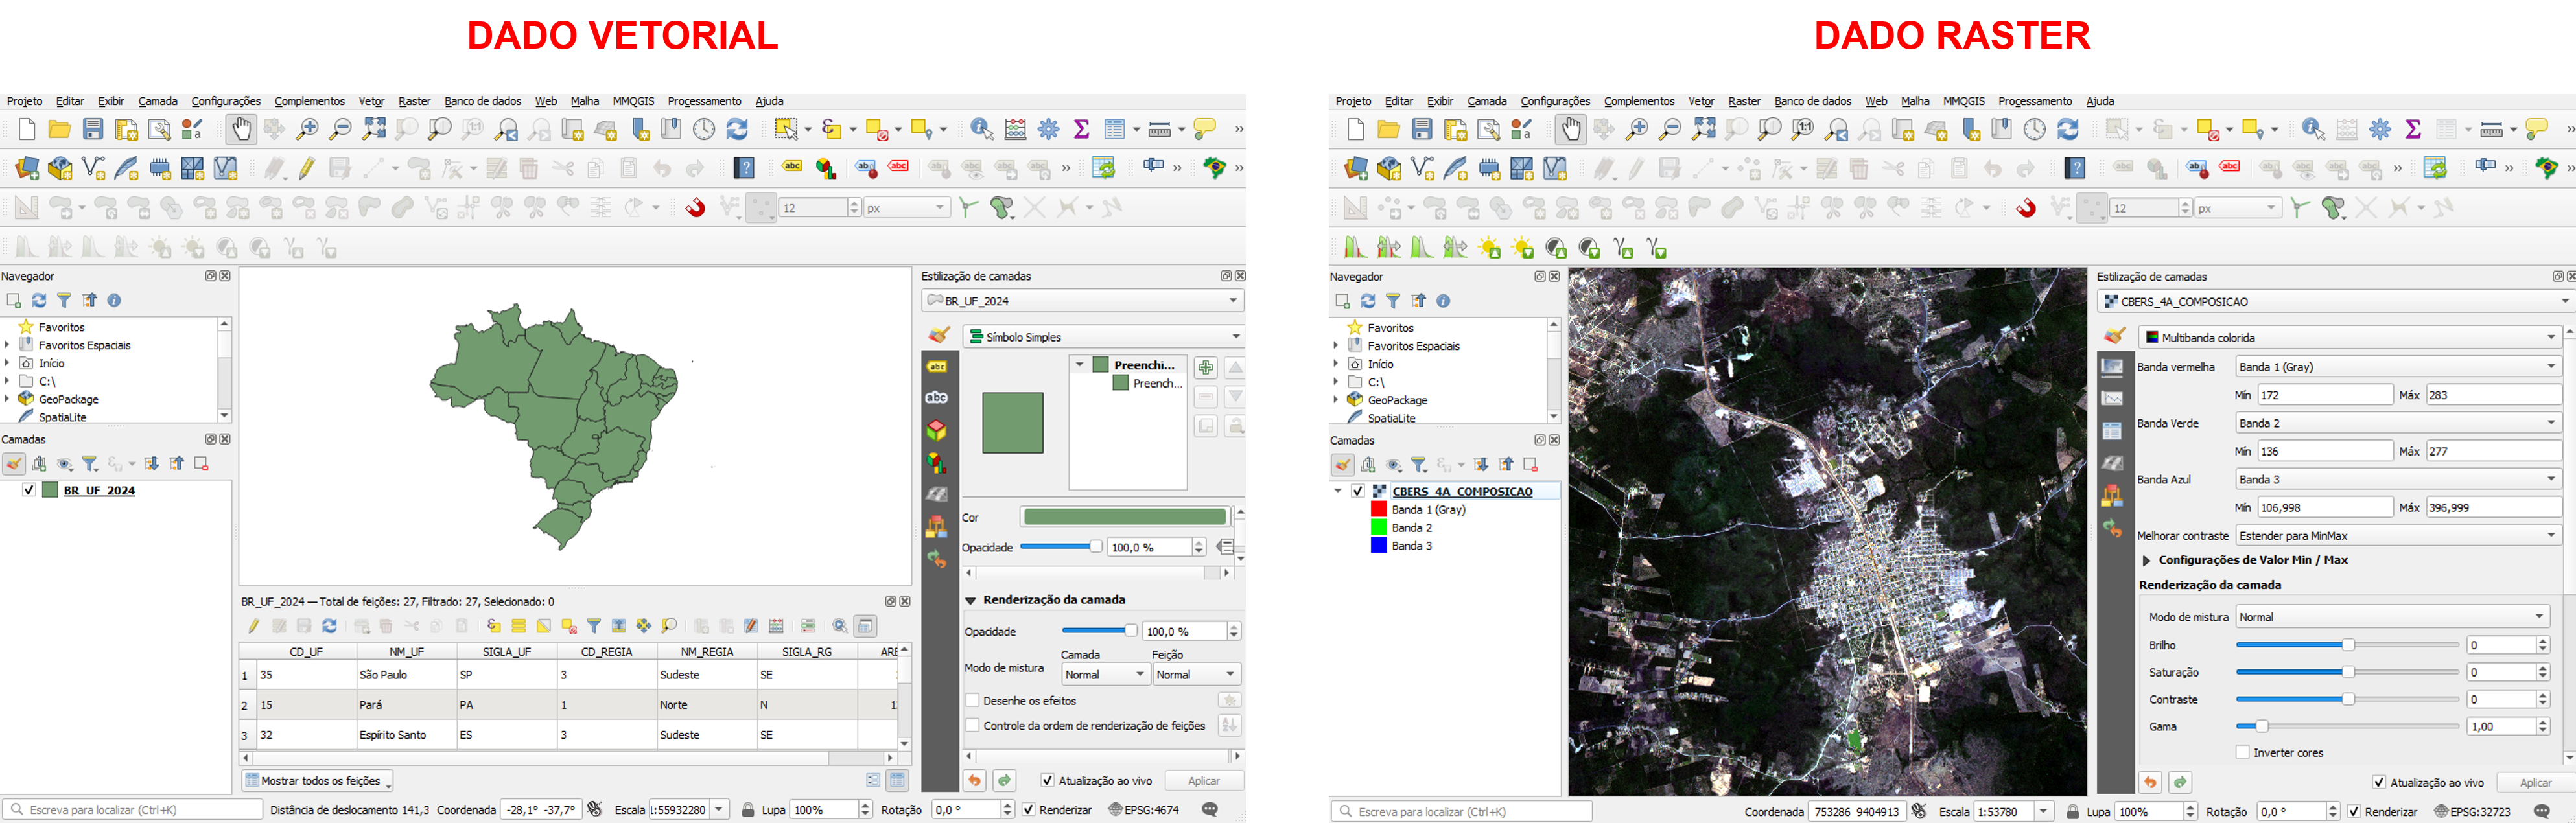The height and width of the screenshot is (823, 2576).
Task: Check Desenhe os efeitos option
Action: pos(972,700)
